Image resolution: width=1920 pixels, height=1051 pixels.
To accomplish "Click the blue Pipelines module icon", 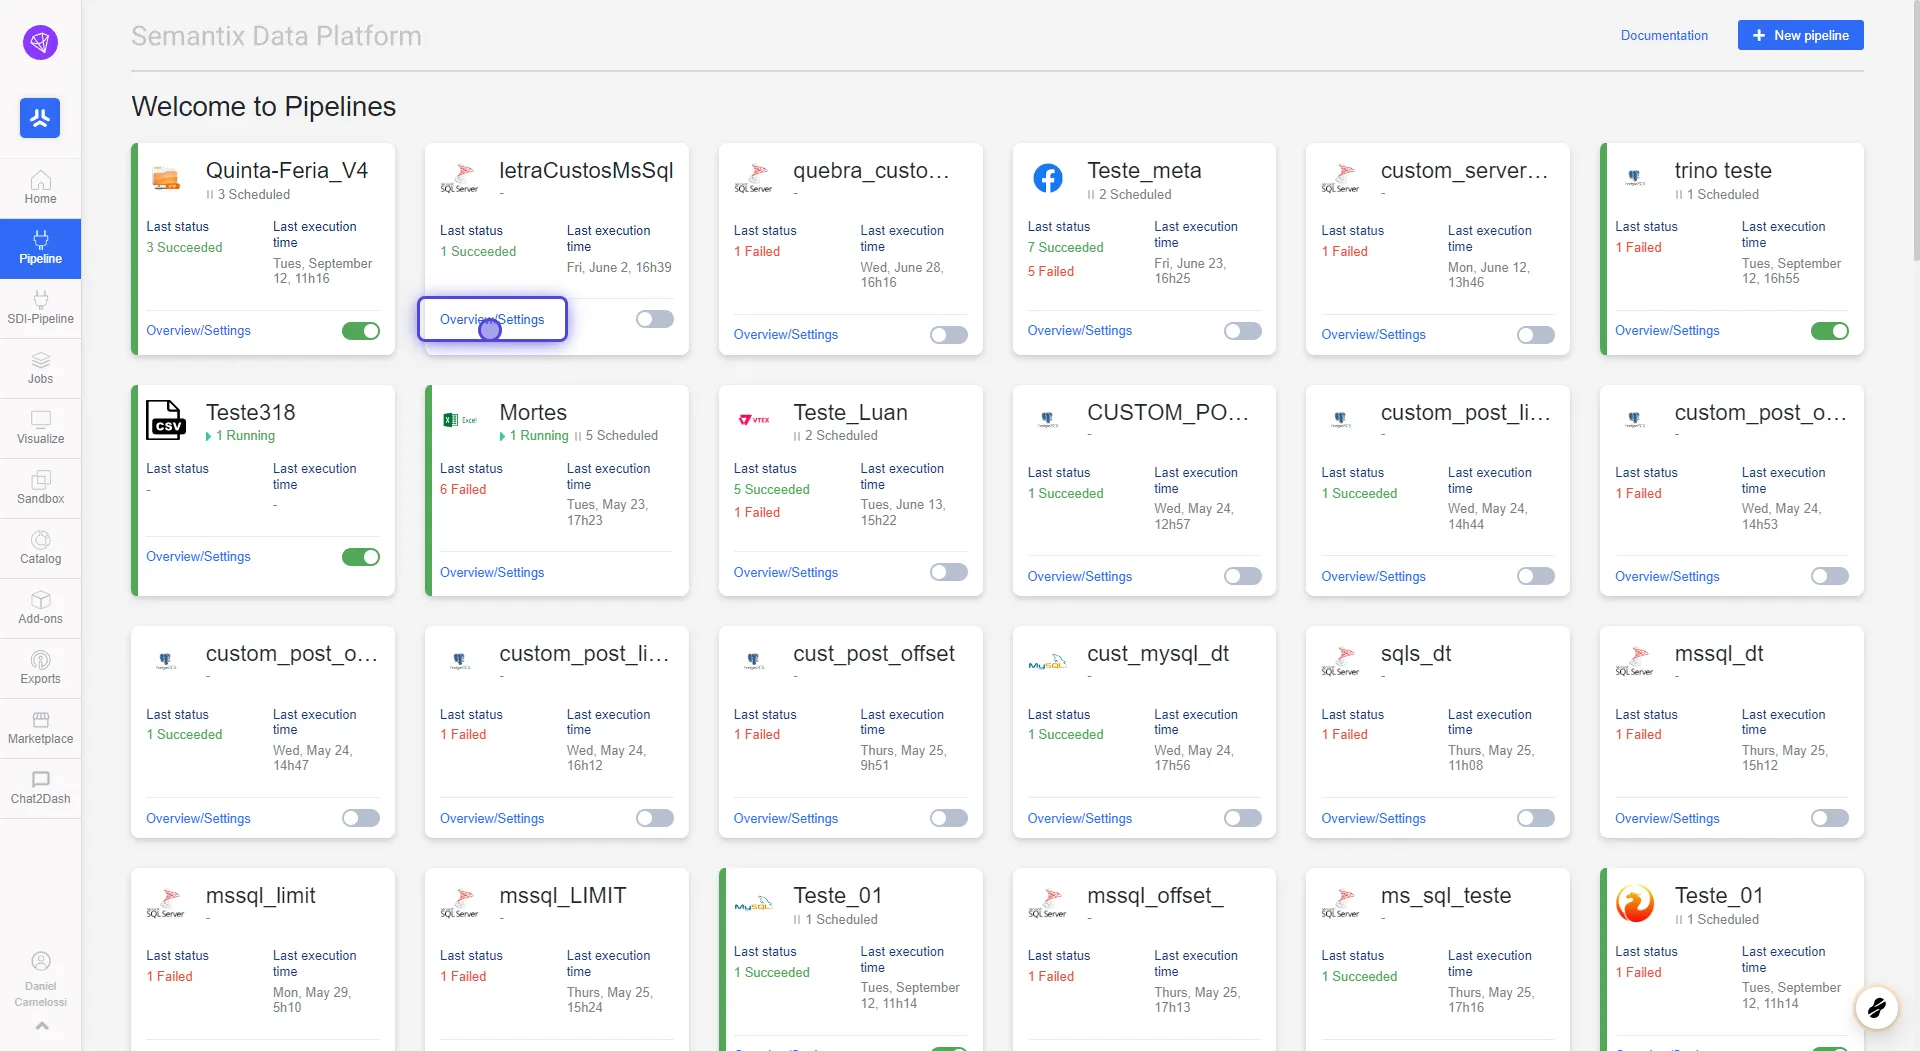I will pos(40,118).
